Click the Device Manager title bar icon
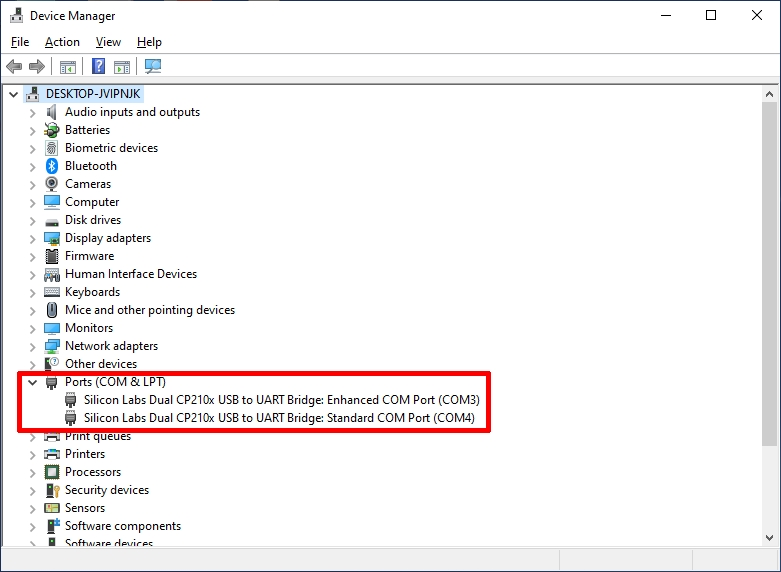Image resolution: width=781 pixels, height=572 pixels. click(x=16, y=15)
